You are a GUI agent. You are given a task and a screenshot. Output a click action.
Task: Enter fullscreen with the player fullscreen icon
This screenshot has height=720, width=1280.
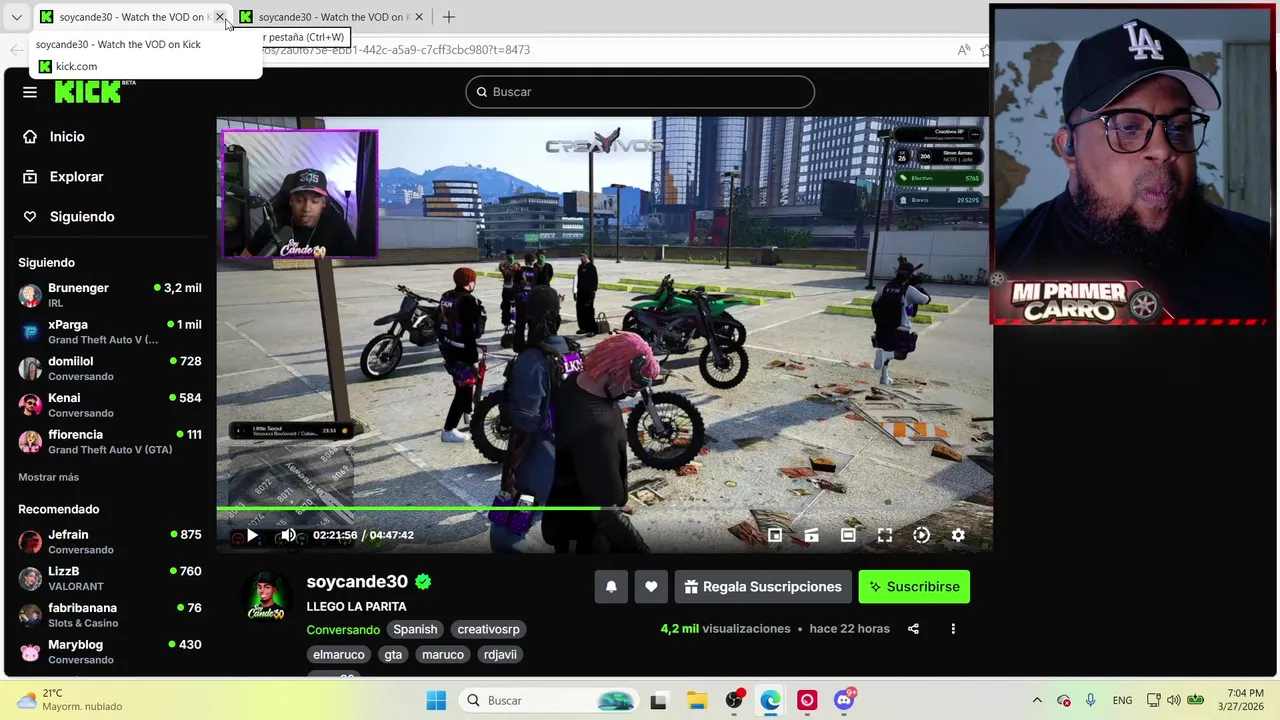click(885, 536)
